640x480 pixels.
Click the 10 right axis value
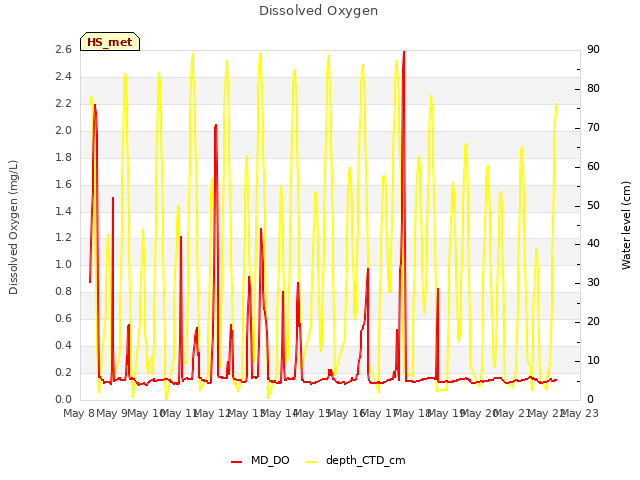[x=593, y=360]
